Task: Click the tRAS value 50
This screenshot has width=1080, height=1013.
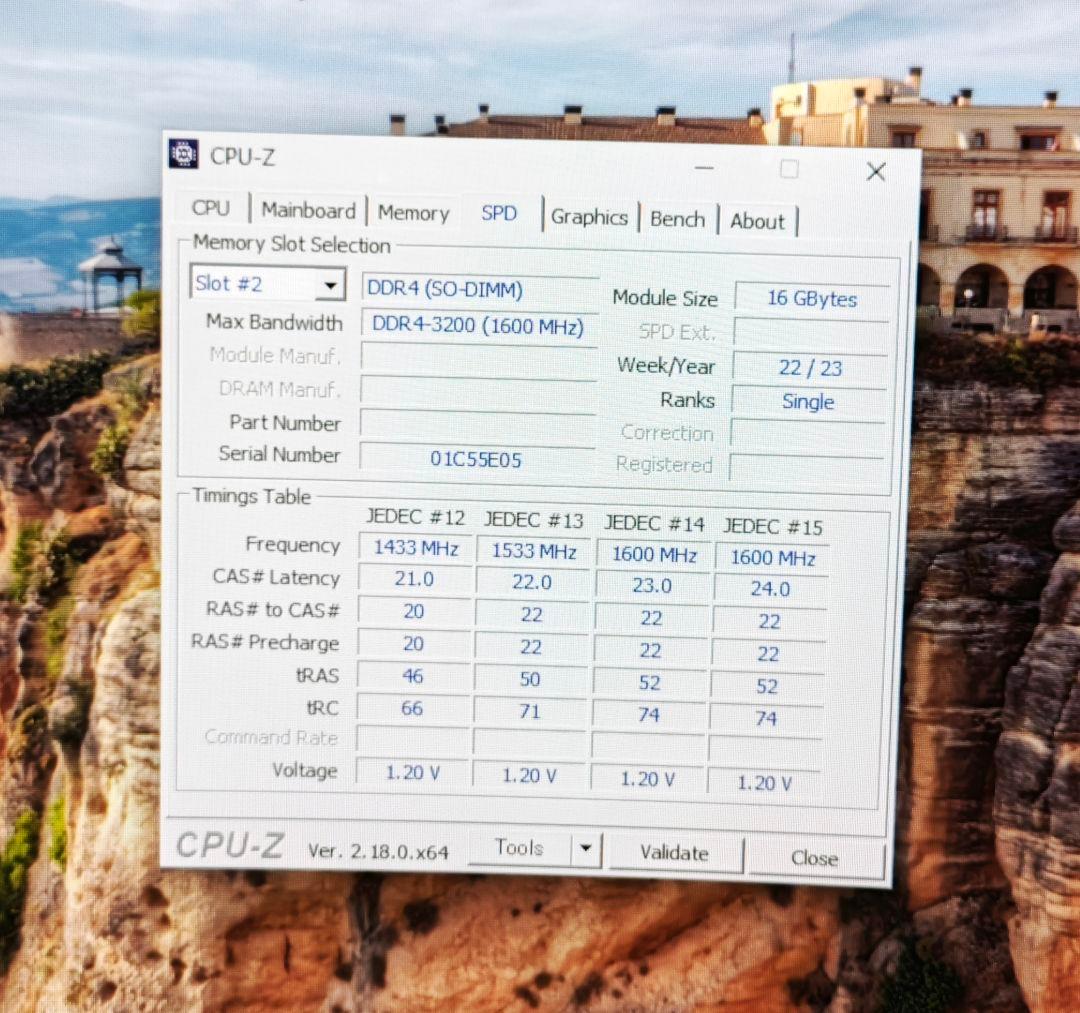Action: [530, 679]
